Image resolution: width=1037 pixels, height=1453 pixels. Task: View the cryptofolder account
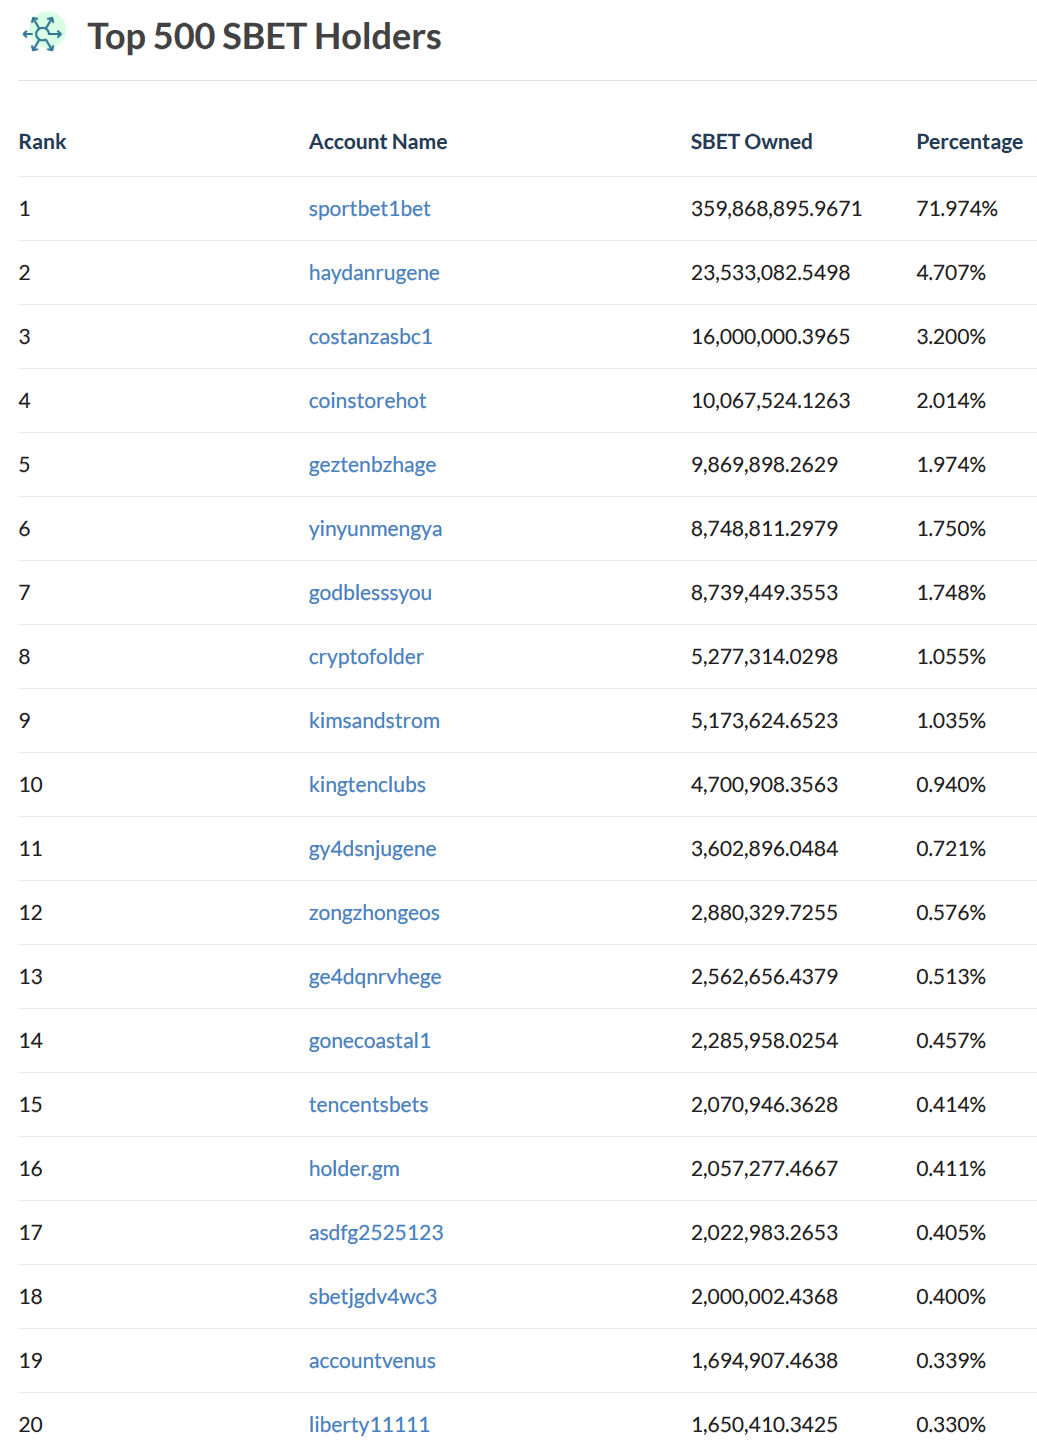(366, 657)
